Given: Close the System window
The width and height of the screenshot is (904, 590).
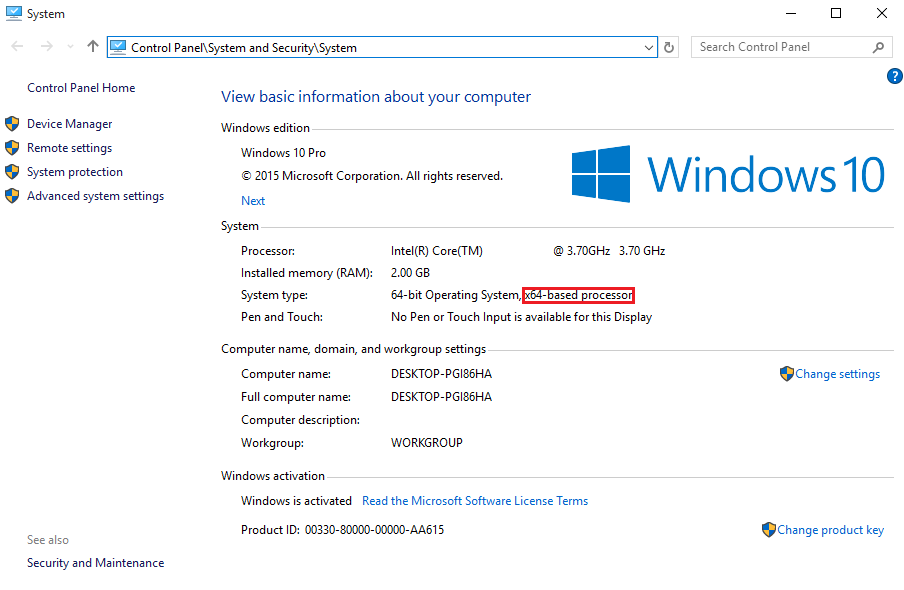Looking at the screenshot, I should click(x=882, y=13).
